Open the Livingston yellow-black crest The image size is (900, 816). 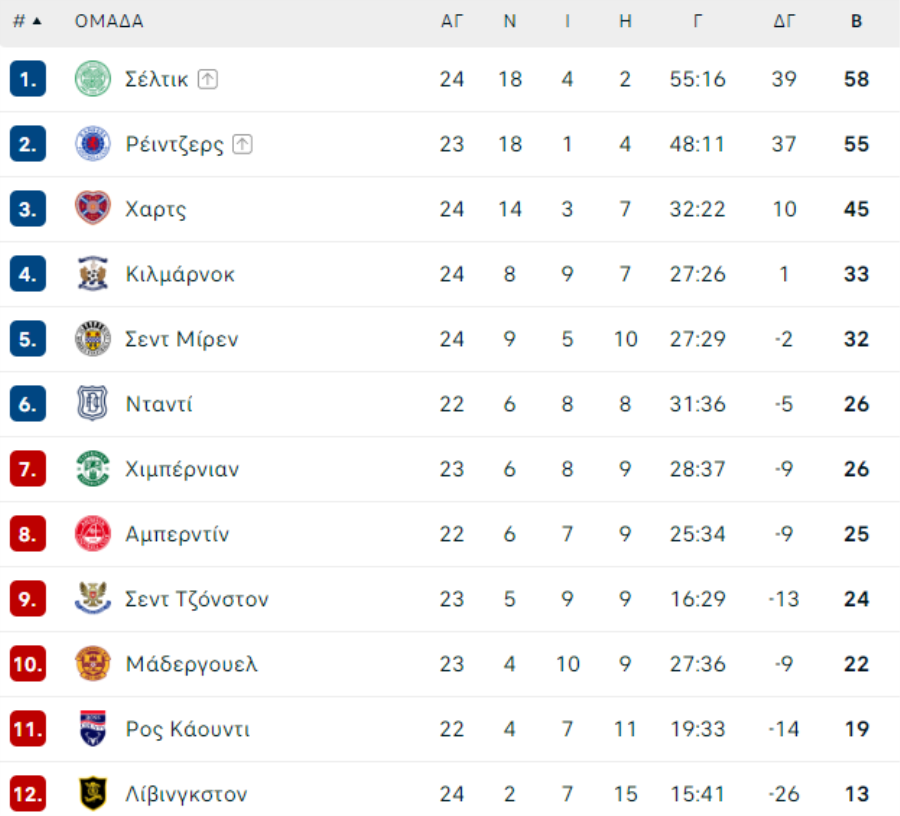(92, 794)
